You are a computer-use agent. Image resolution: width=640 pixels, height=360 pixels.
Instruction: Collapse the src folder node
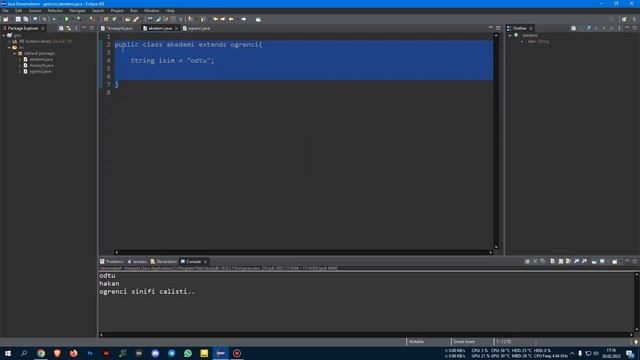pos(9,47)
